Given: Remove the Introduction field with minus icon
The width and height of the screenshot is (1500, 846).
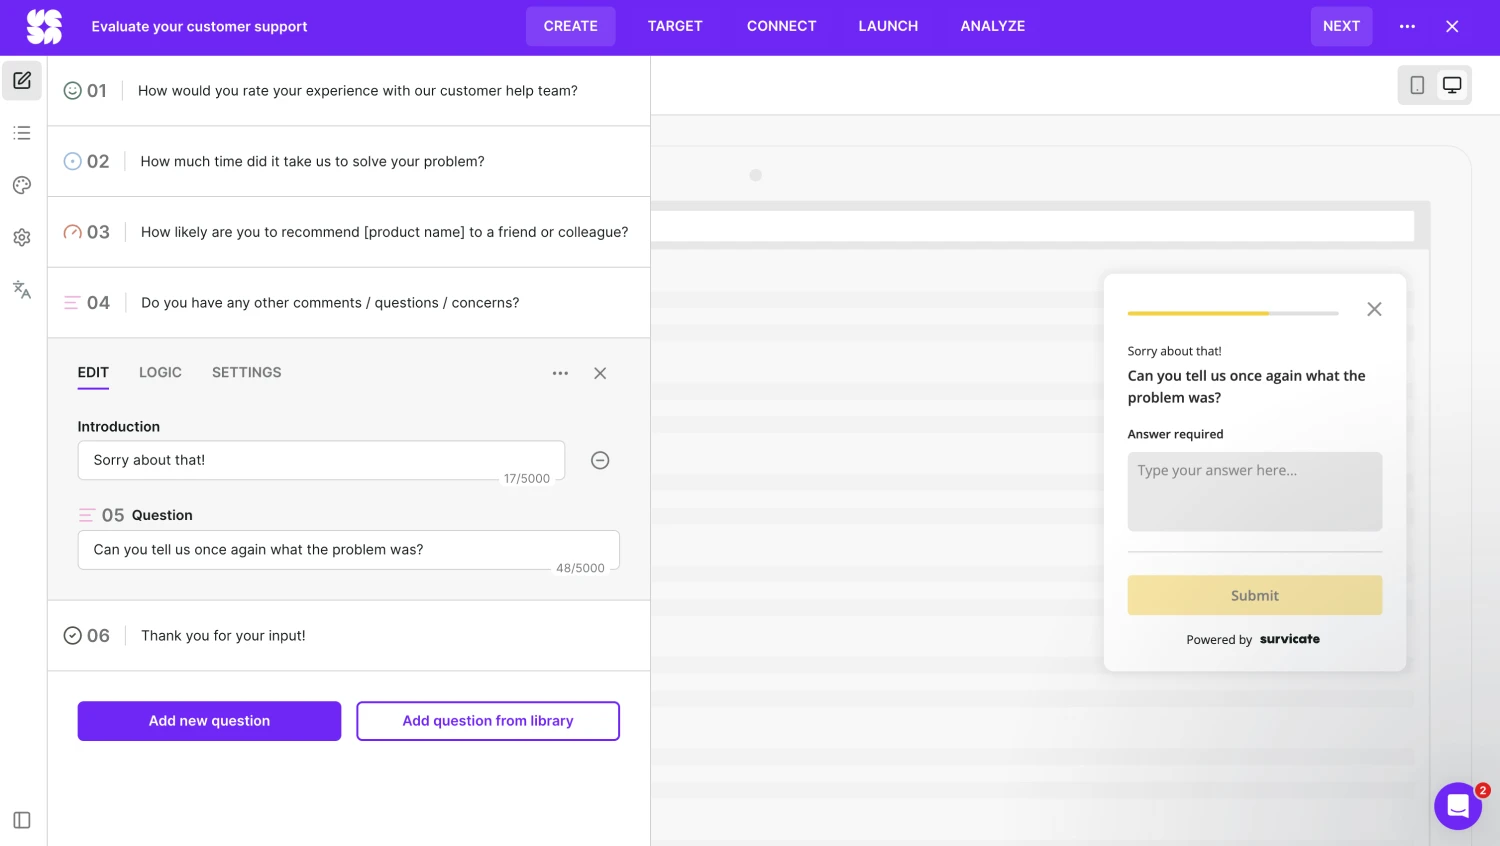Looking at the screenshot, I should (600, 460).
